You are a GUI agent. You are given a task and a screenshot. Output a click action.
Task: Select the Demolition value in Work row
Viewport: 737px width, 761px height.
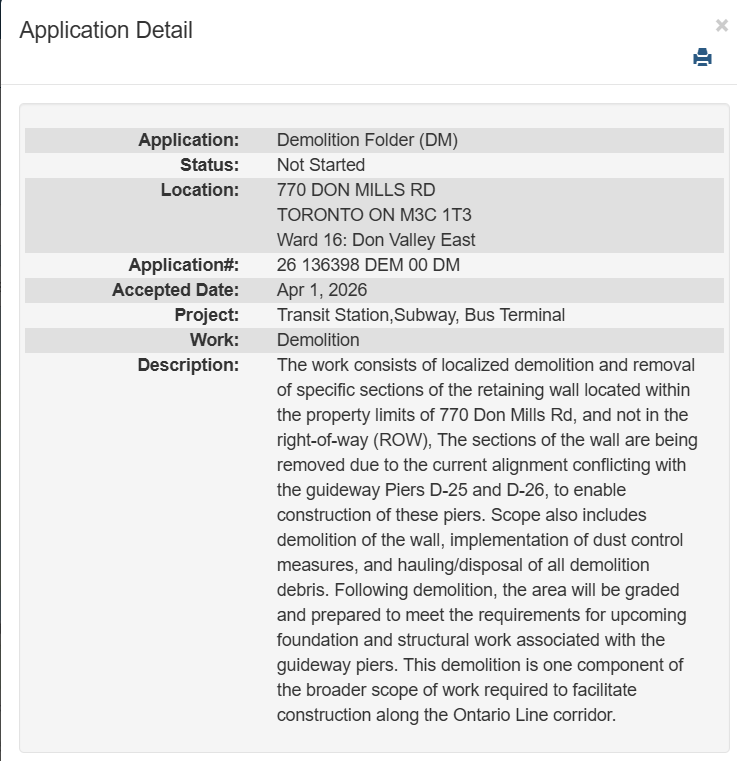click(x=318, y=340)
